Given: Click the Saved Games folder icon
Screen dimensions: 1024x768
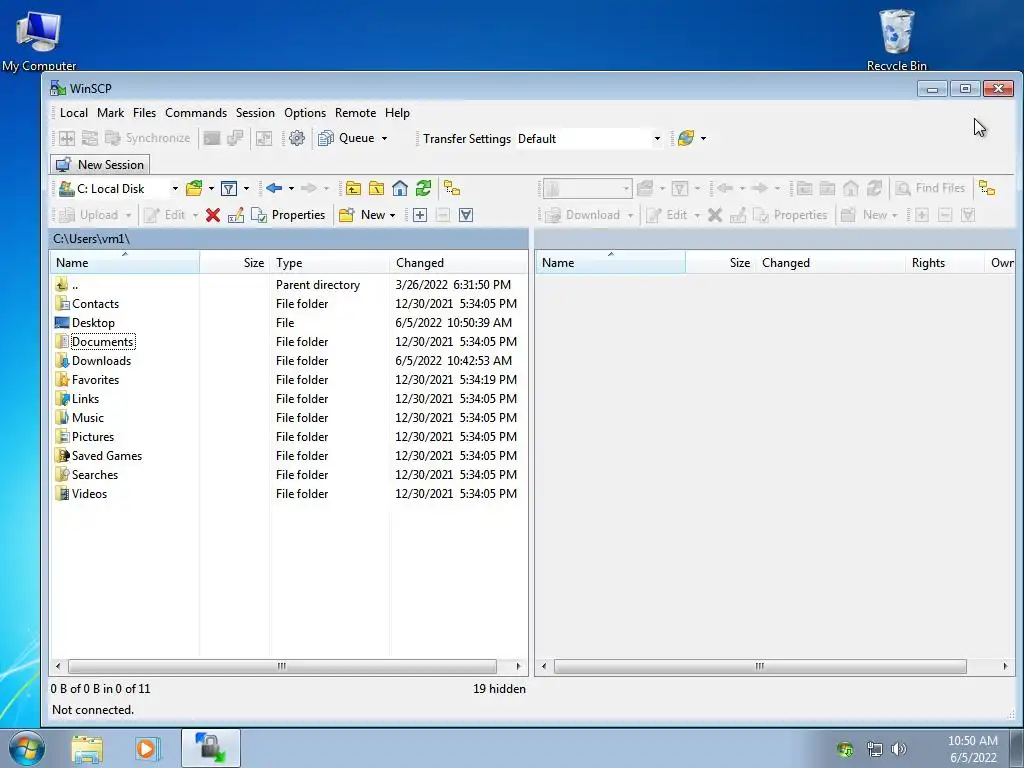Looking at the screenshot, I should (62, 456).
